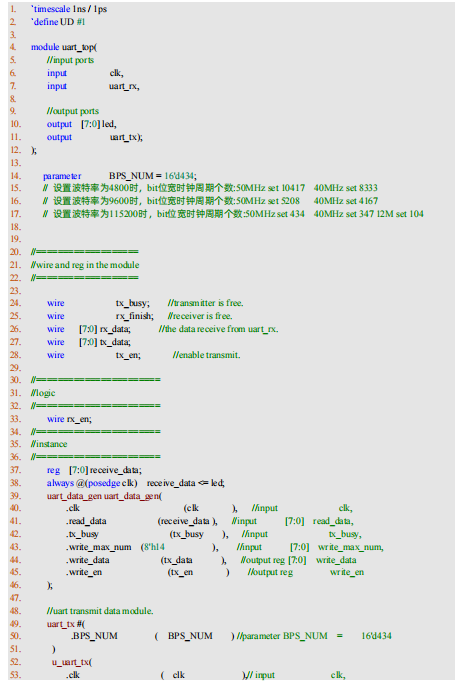This screenshot has width=466, height=691.
Task: Click the [7:0] rx_data; wire declaration
Action: [x=105, y=329]
